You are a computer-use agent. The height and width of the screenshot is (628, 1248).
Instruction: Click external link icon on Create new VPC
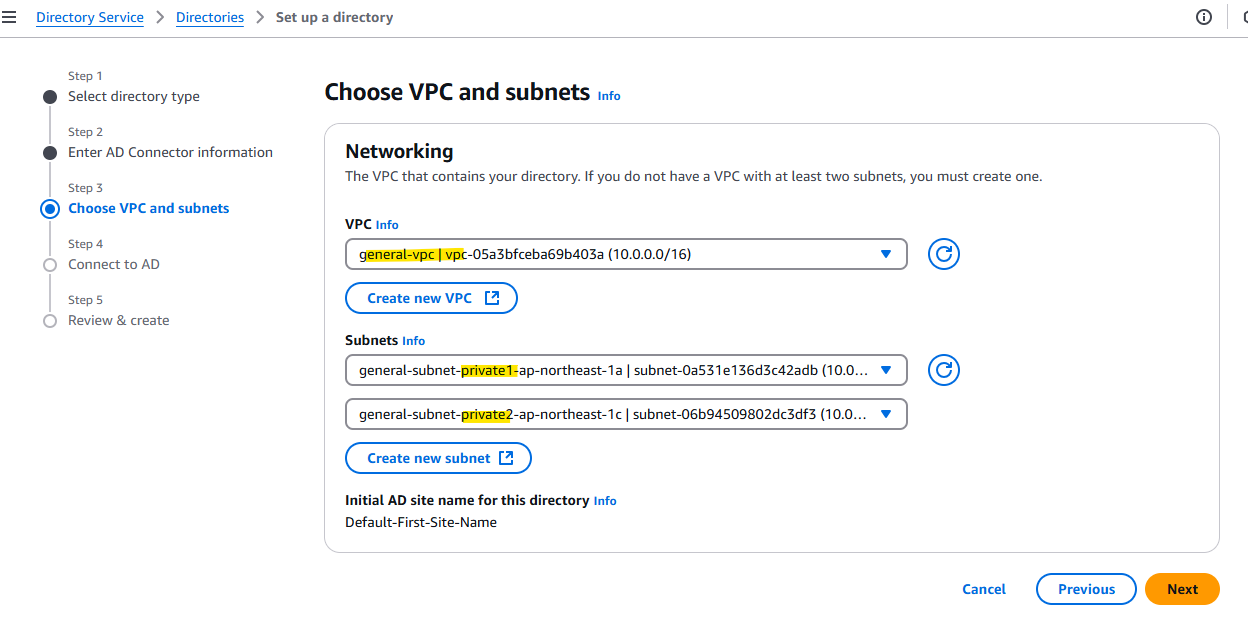click(x=492, y=298)
